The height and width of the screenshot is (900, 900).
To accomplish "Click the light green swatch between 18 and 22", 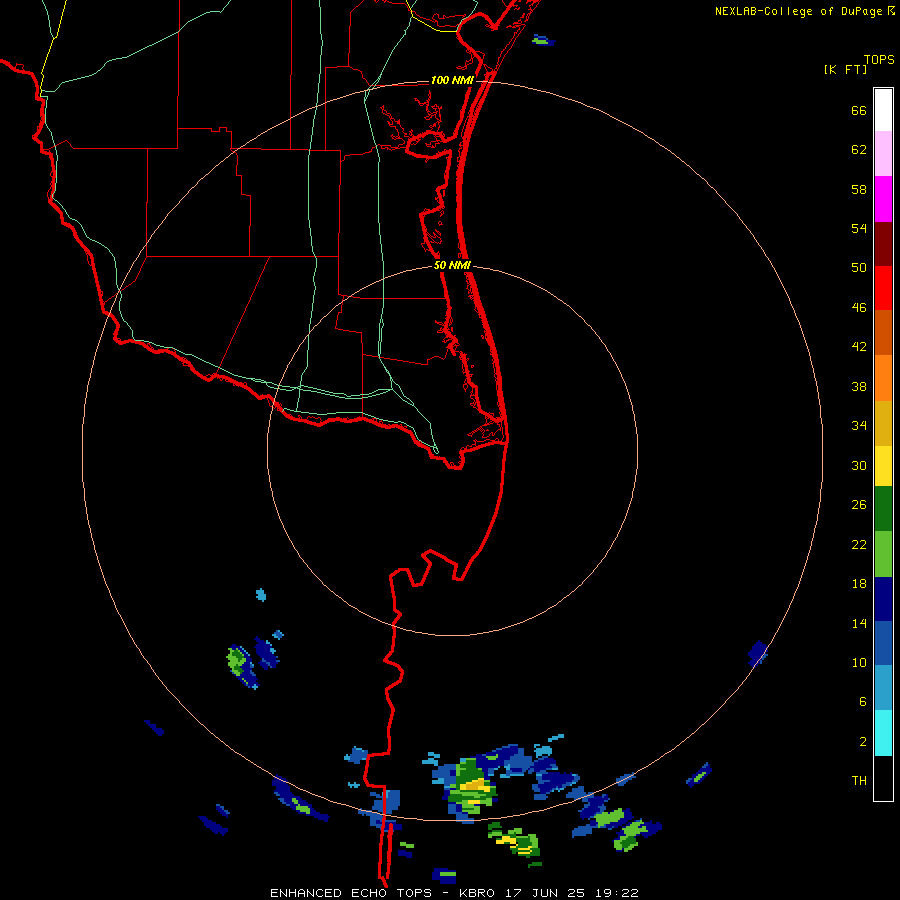I will coord(883,554).
